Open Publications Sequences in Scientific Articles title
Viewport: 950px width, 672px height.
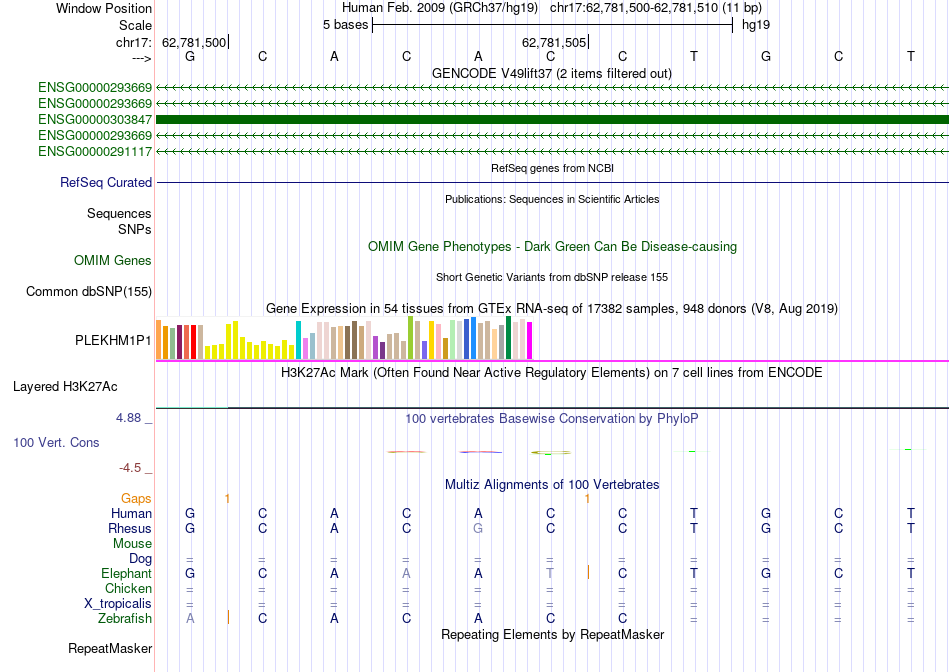click(552, 199)
